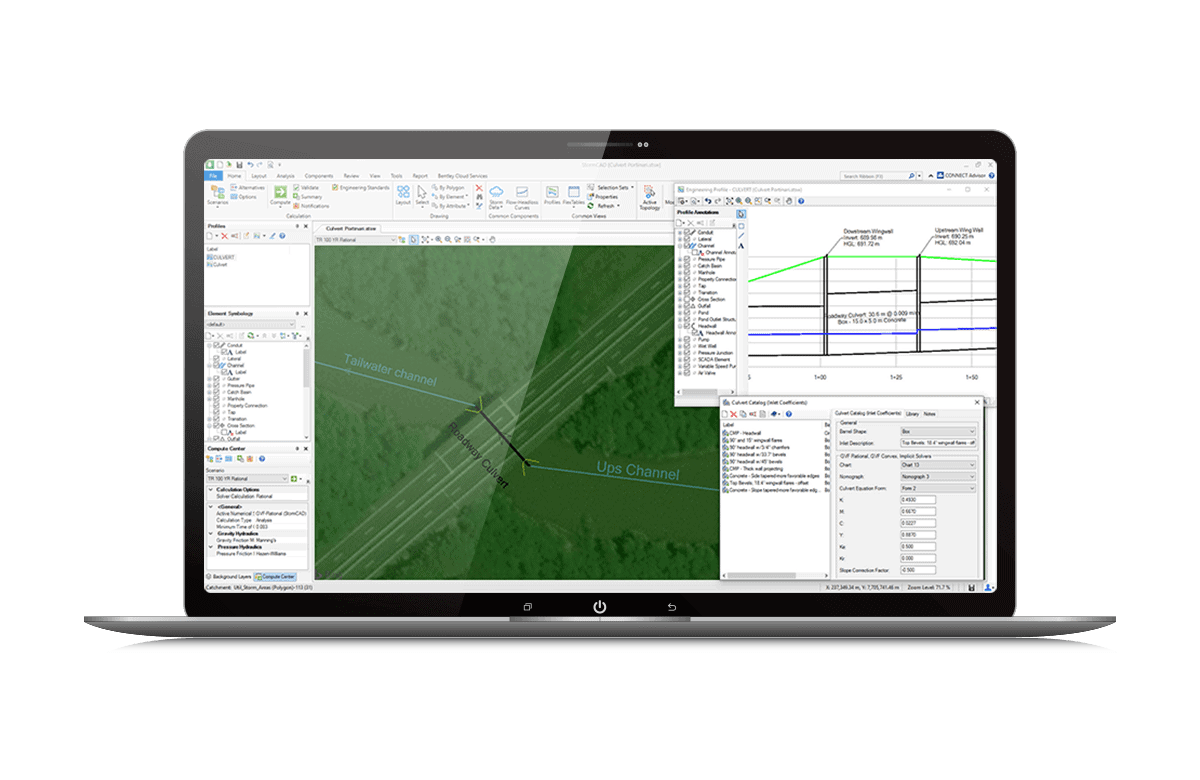
Task: Open the Culvert Equation Form dropdown
Action: [937, 488]
